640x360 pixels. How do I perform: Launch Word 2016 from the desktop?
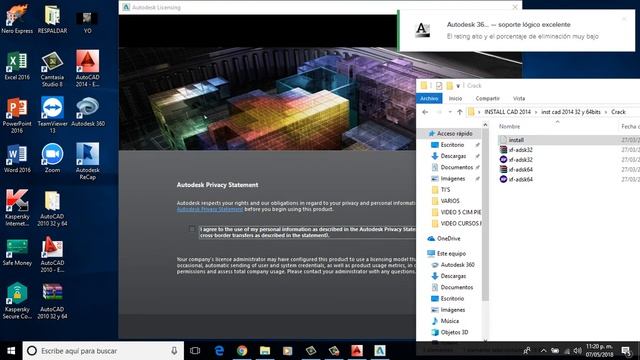[17, 158]
